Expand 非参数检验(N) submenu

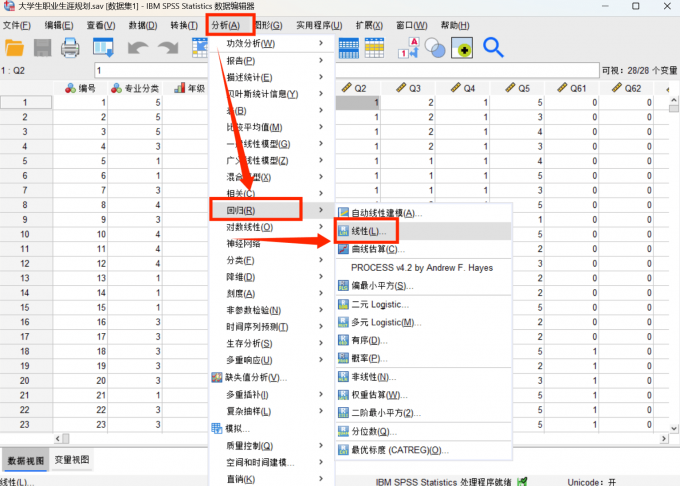tap(272, 310)
